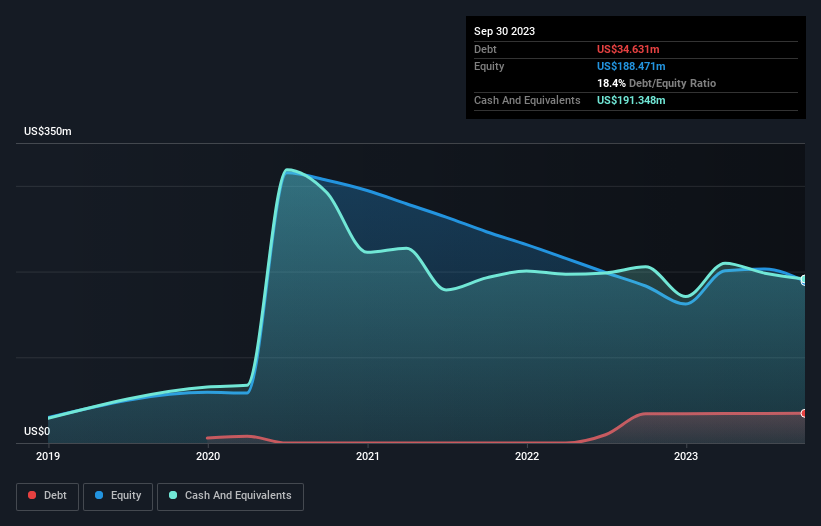Screen dimensions: 821x526
Task: Click the Cash And Equivalents tooltip label
Action: 527,100
